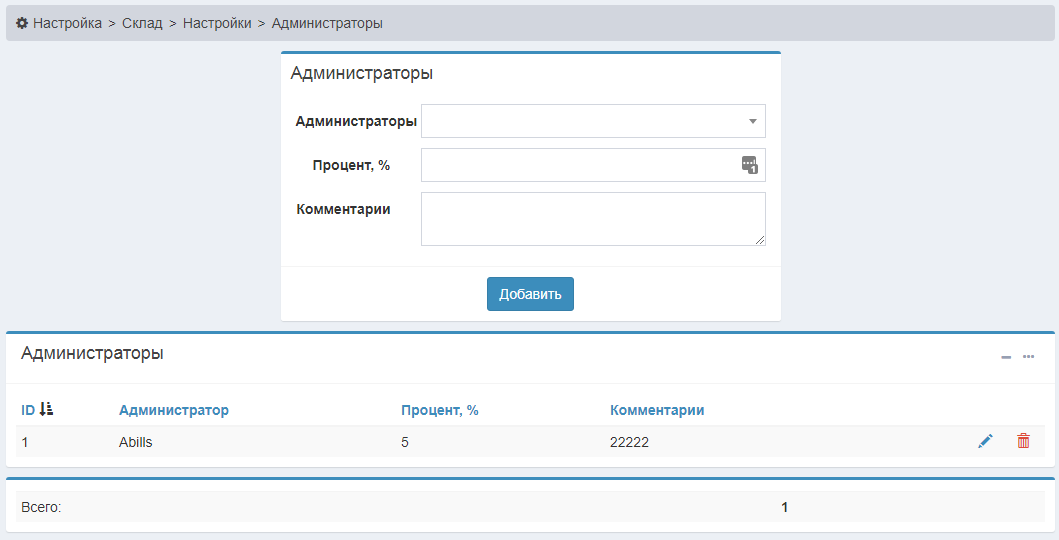Sort by the Администратор column header
The height and width of the screenshot is (540, 1059).
click(x=174, y=410)
